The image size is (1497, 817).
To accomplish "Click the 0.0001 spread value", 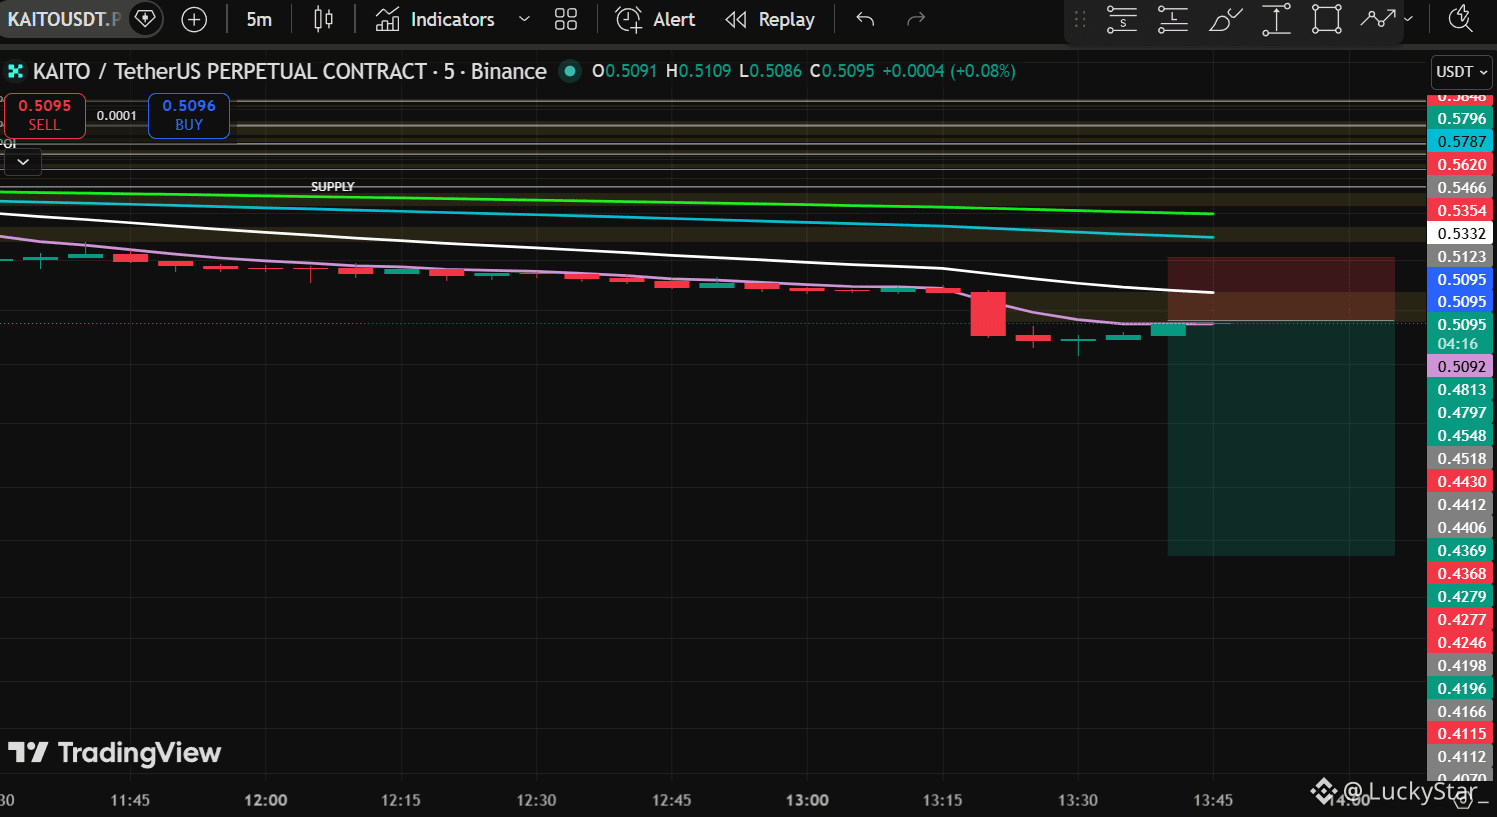I will (x=117, y=116).
